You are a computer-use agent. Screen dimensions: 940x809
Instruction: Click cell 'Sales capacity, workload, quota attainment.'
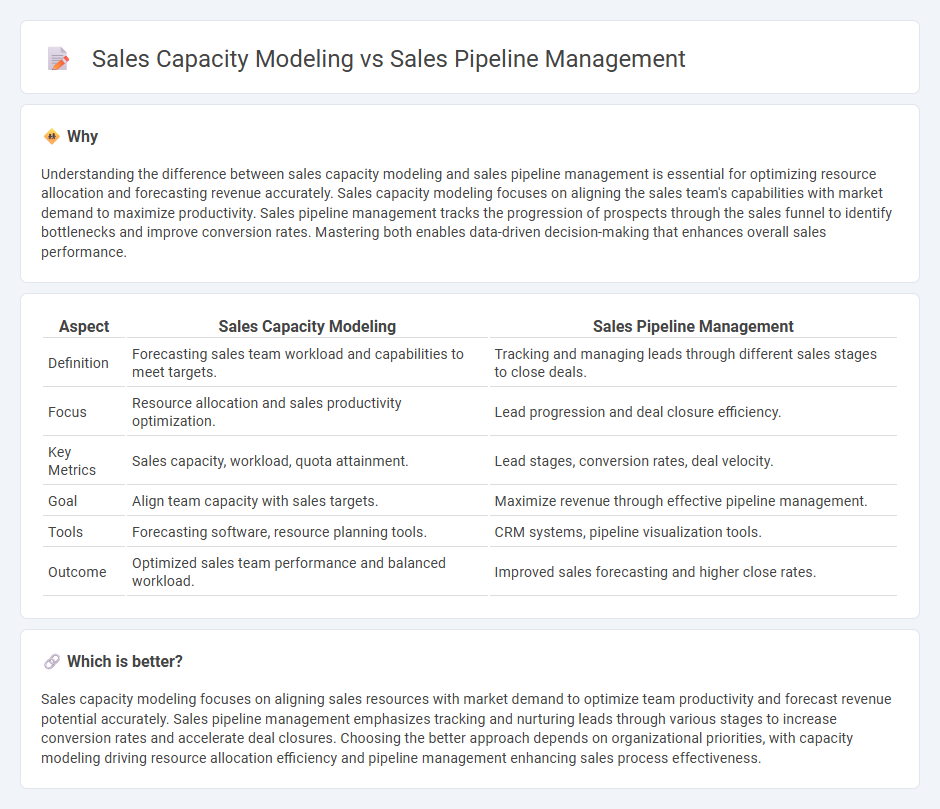coord(307,461)
